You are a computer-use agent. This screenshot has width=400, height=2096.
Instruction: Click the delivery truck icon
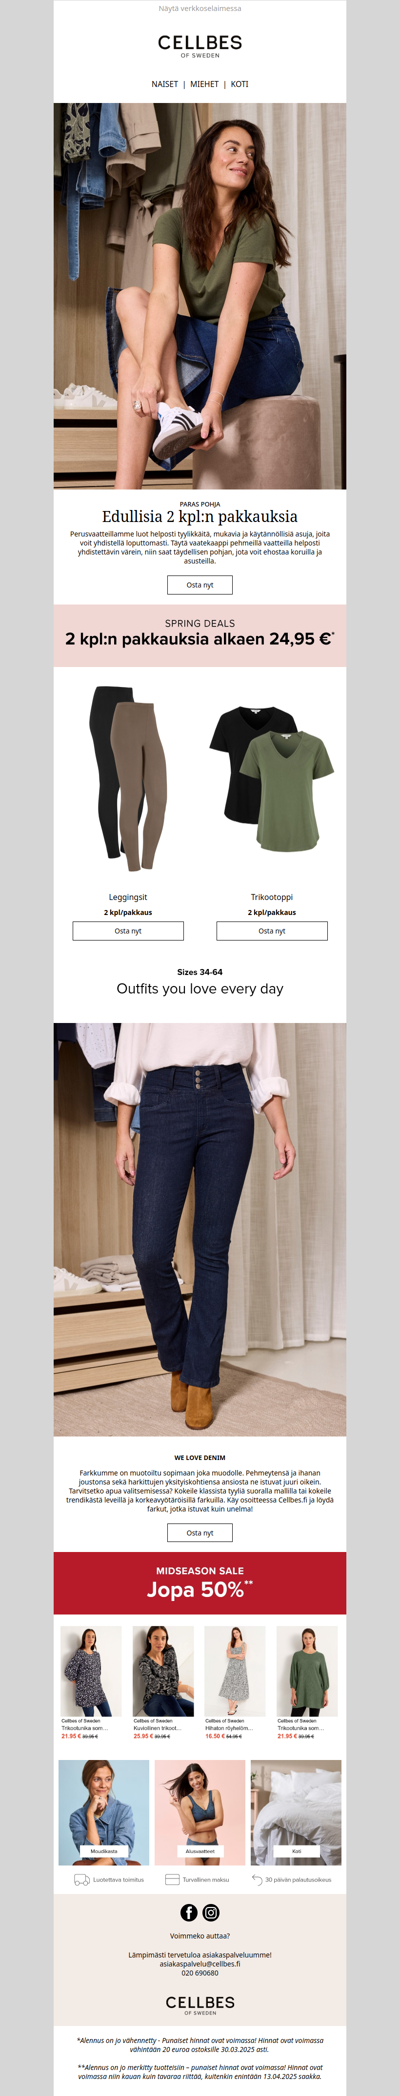(82, 1880)
